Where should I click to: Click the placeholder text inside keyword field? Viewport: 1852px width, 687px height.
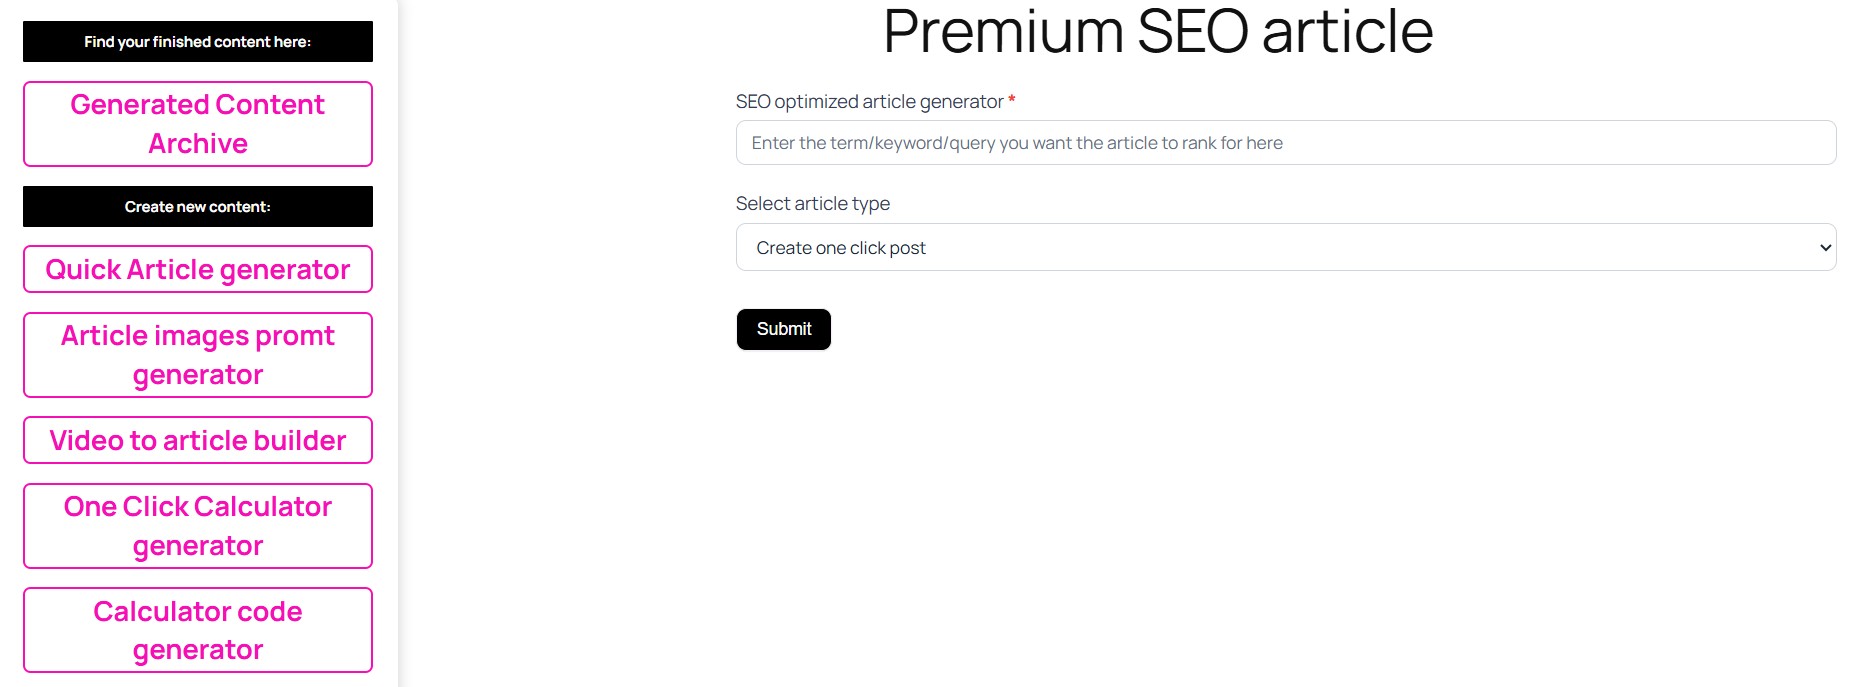[x=1016, y=143]
